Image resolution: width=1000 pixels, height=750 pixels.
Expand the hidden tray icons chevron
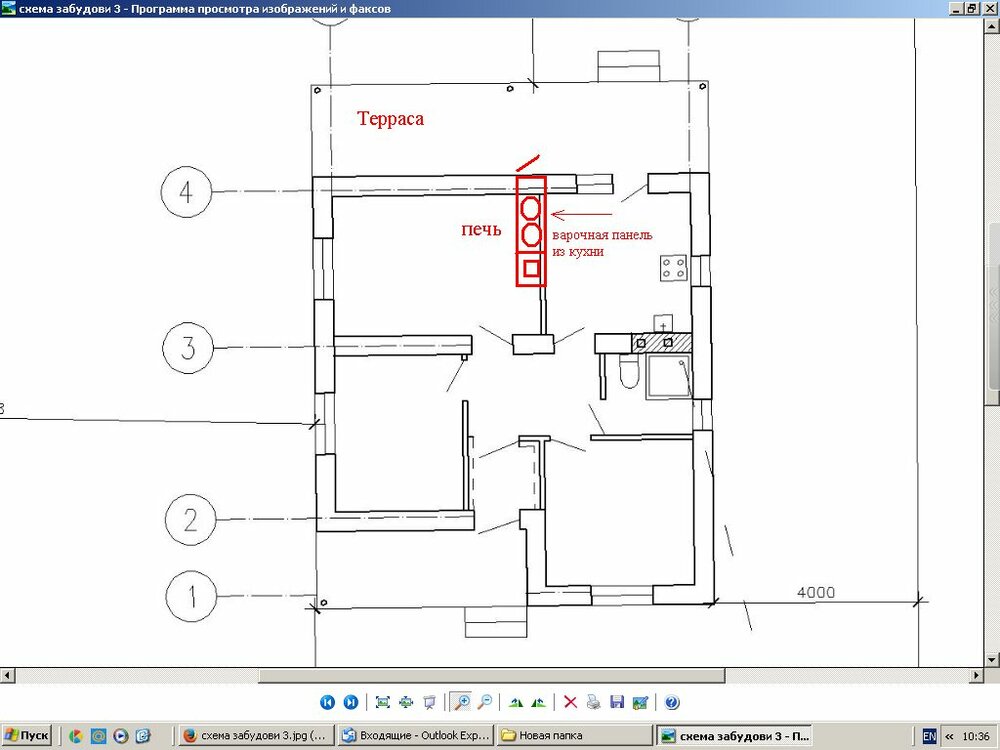[948, 736]
